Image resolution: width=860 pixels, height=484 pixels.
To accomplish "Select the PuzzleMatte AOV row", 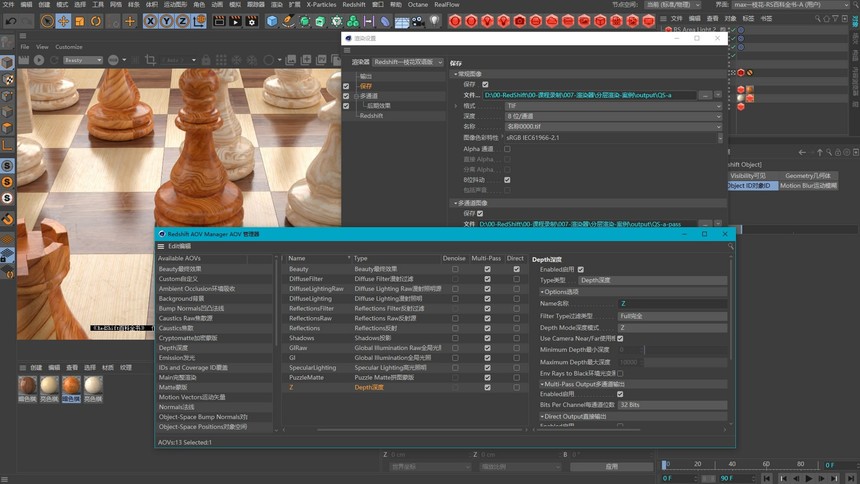I will click(403, 378).
